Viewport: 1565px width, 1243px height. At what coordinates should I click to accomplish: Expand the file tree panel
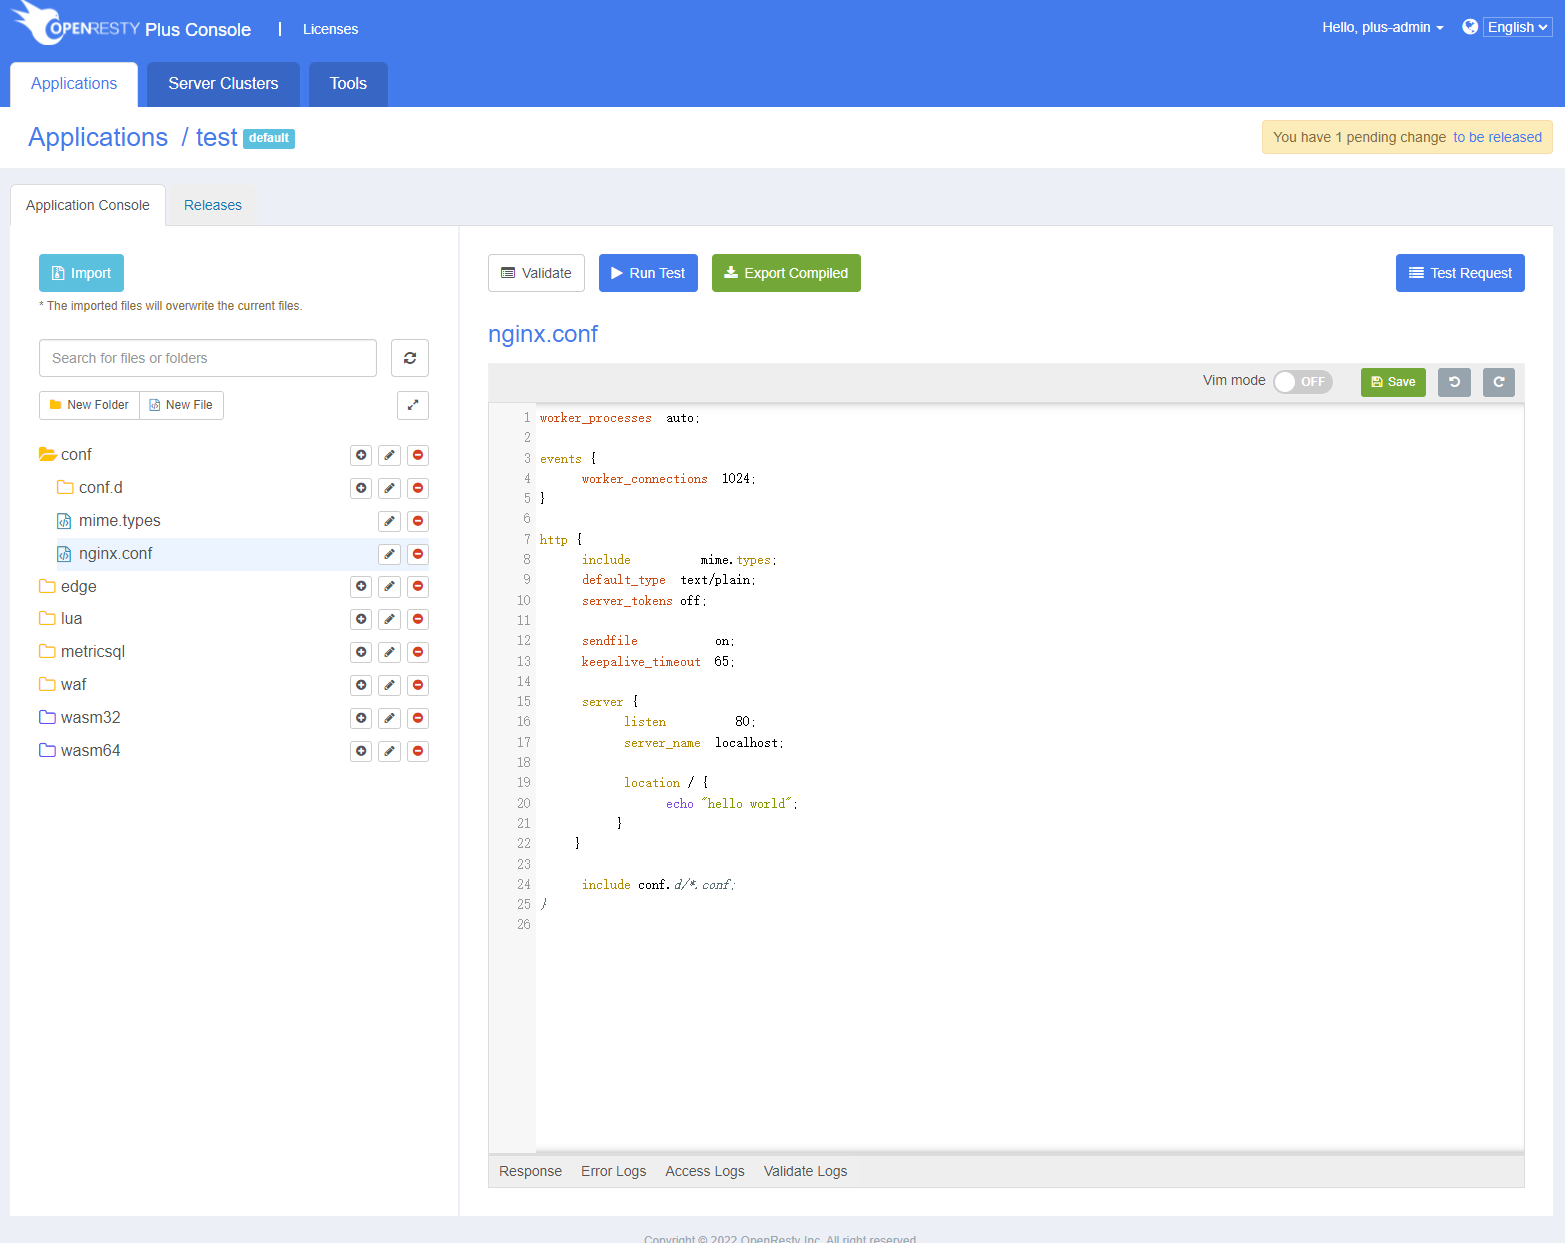coord(413,405)
